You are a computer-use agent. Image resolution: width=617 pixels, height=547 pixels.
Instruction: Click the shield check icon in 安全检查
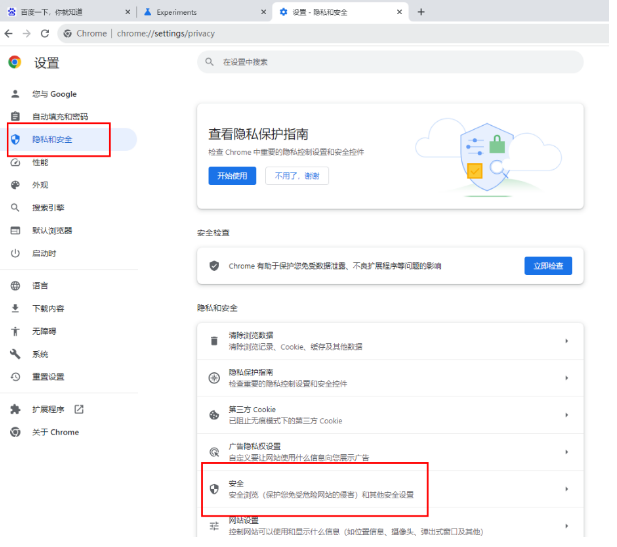[x=214, y=266]
